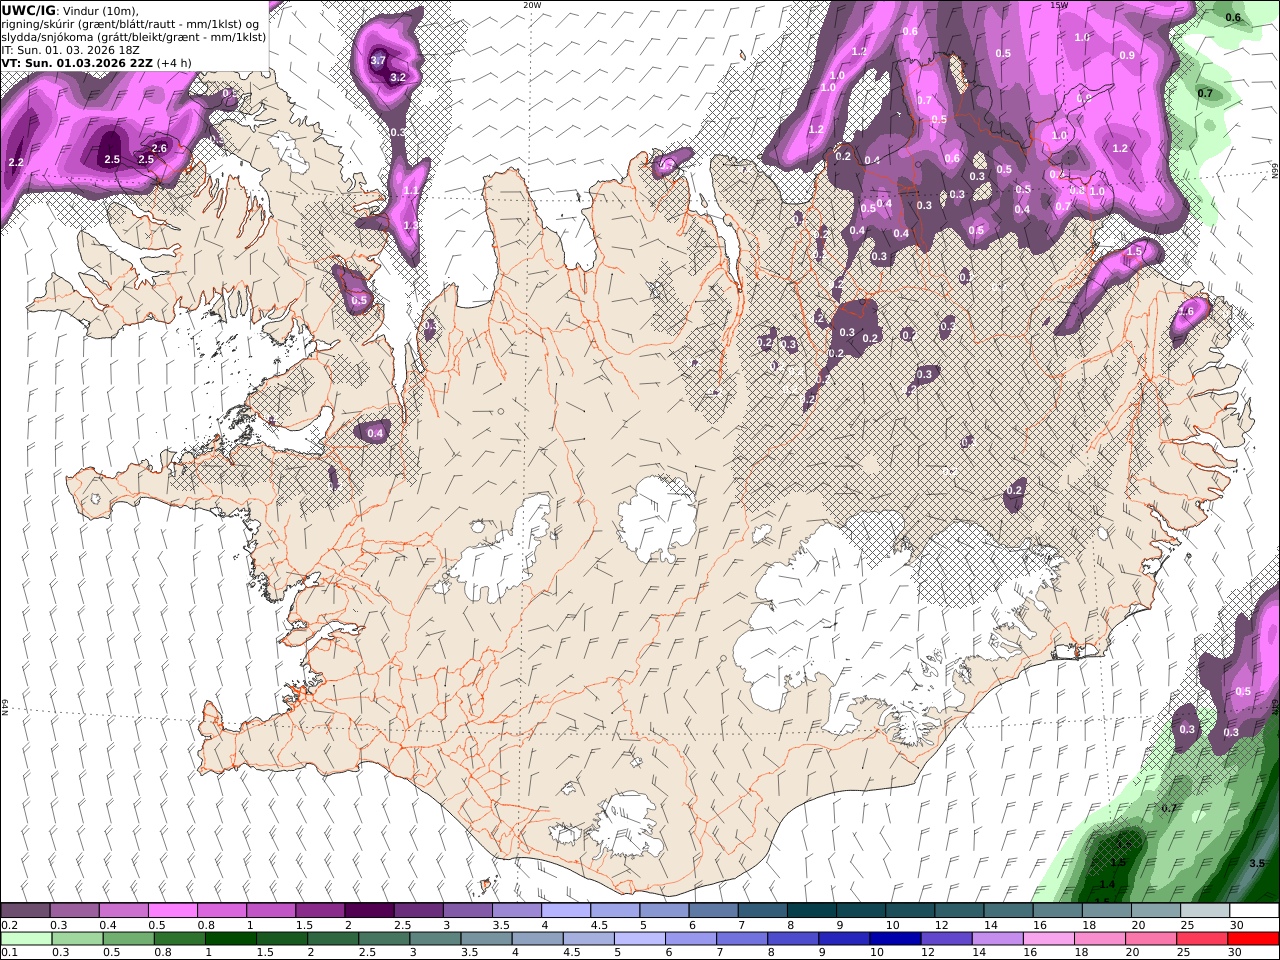Select the white 30 snow legend swatch

coord(1253,911)
